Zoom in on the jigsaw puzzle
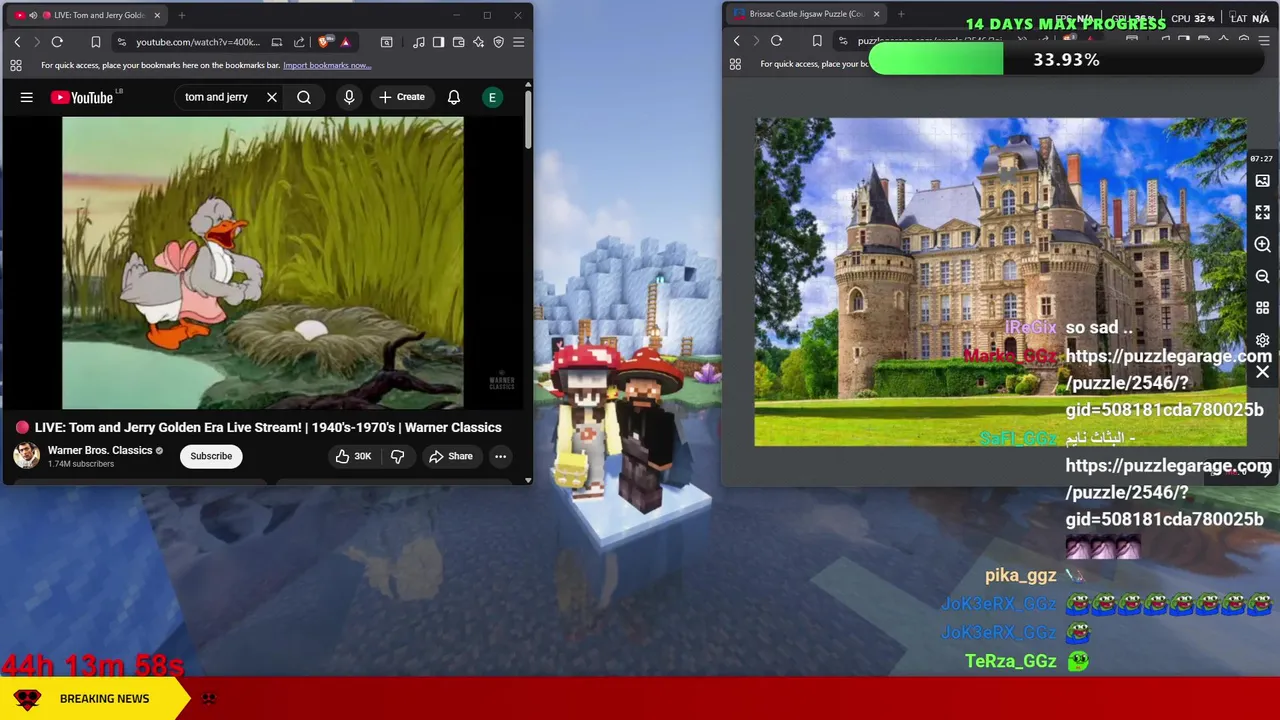The height and width of the screenshot is (720, 1280). tap(1262, 244)
